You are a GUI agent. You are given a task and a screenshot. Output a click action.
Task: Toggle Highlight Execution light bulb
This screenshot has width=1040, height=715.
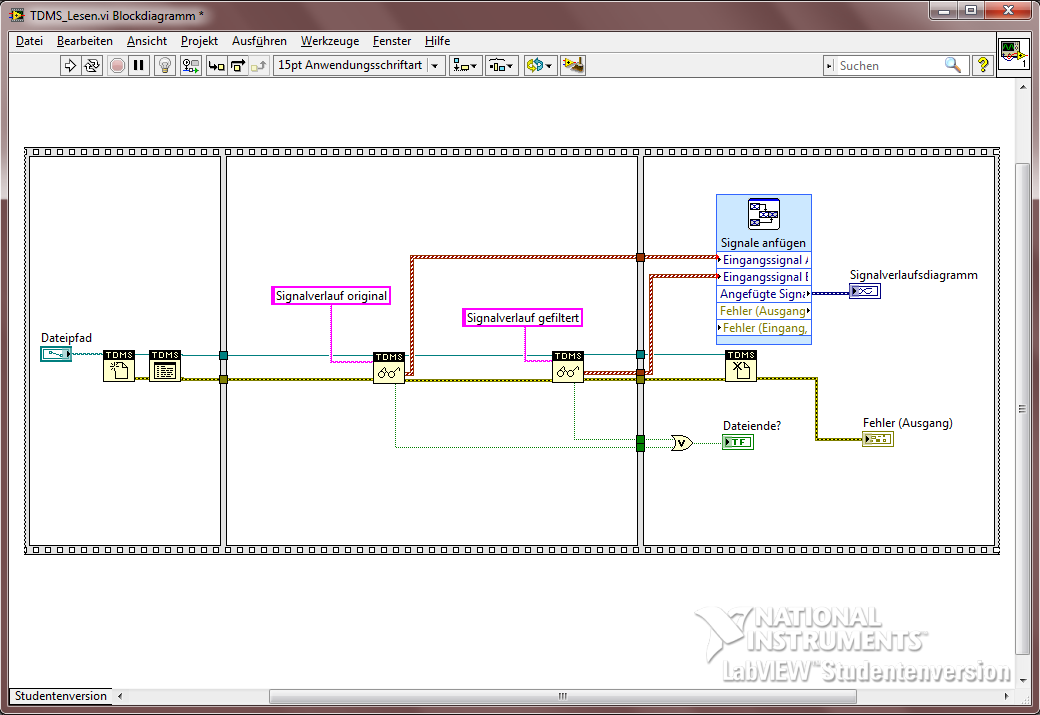pos(165,65)
